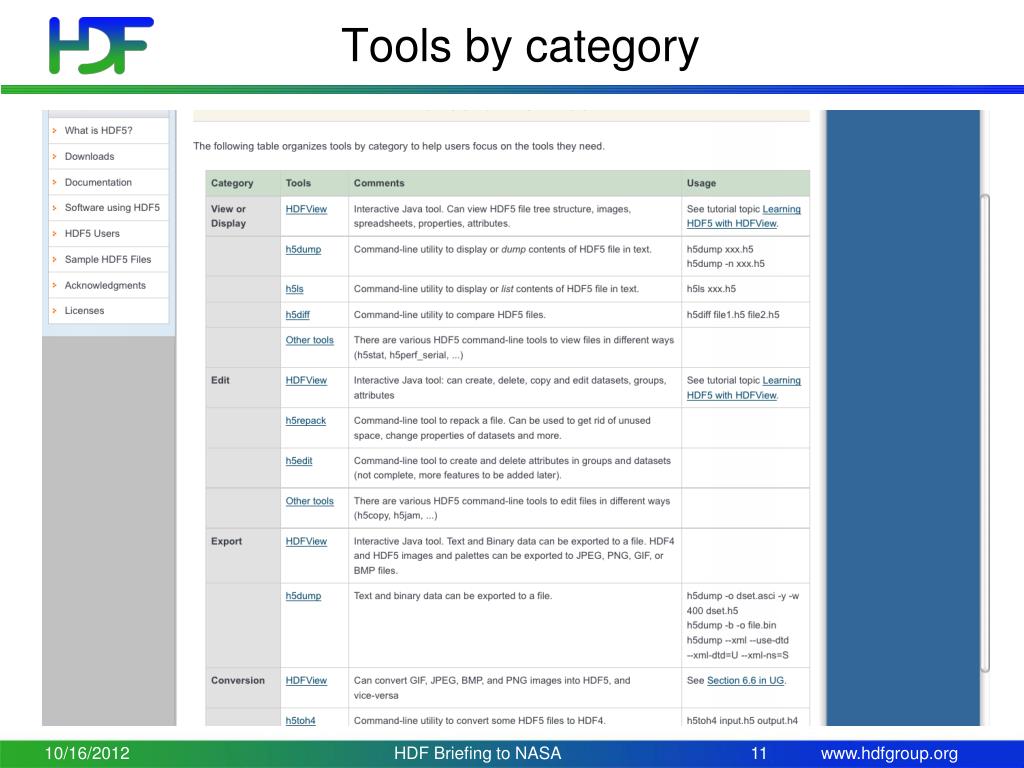Image resolution: width=1024 pixels, height=768 pixels.
Task: Open 'Learning HDF5 with HDFView' in View or Display row
Action: coord(744,216)
